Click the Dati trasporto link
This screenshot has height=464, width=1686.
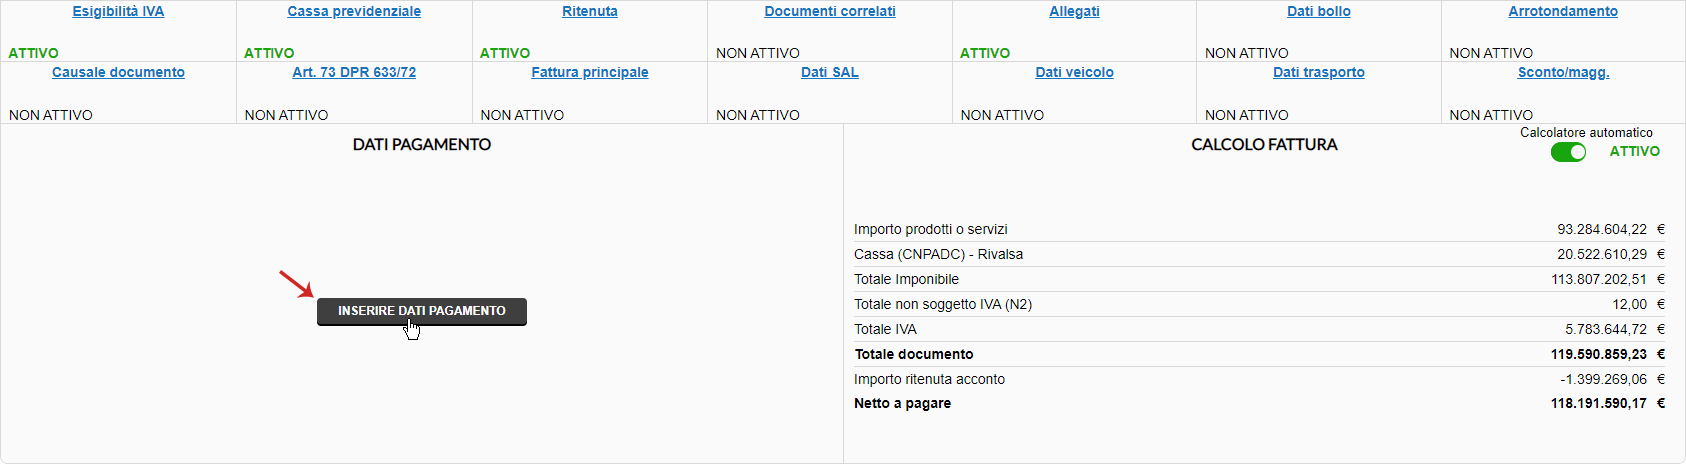[x=1319, y=73]
